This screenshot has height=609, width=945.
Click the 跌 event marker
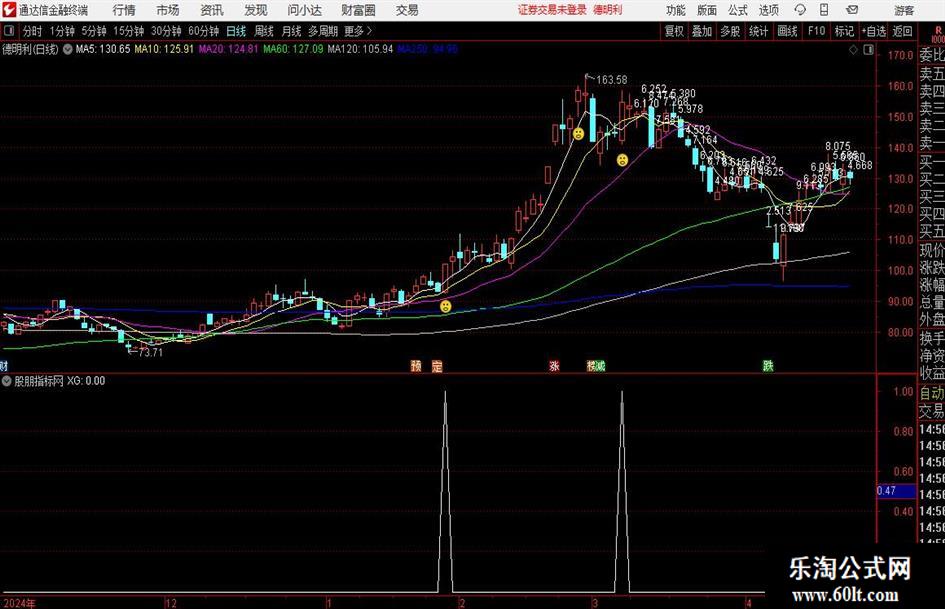tap(768, 365)
